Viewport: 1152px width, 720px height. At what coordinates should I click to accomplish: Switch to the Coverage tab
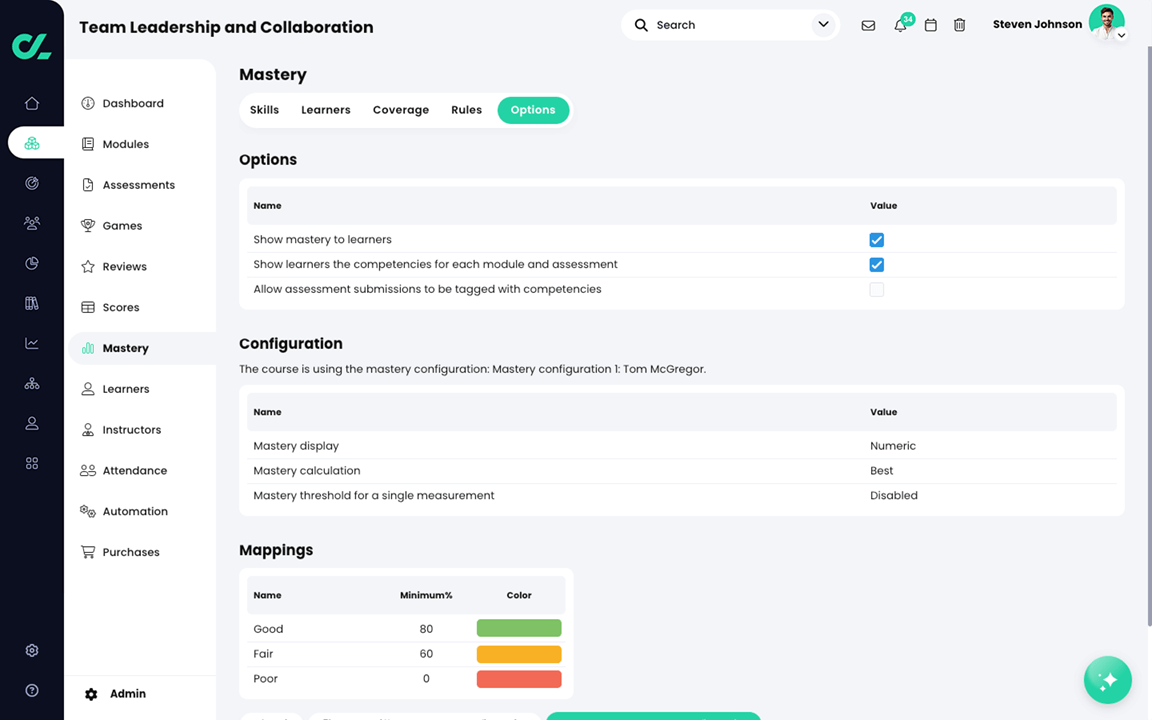(400, 110)
